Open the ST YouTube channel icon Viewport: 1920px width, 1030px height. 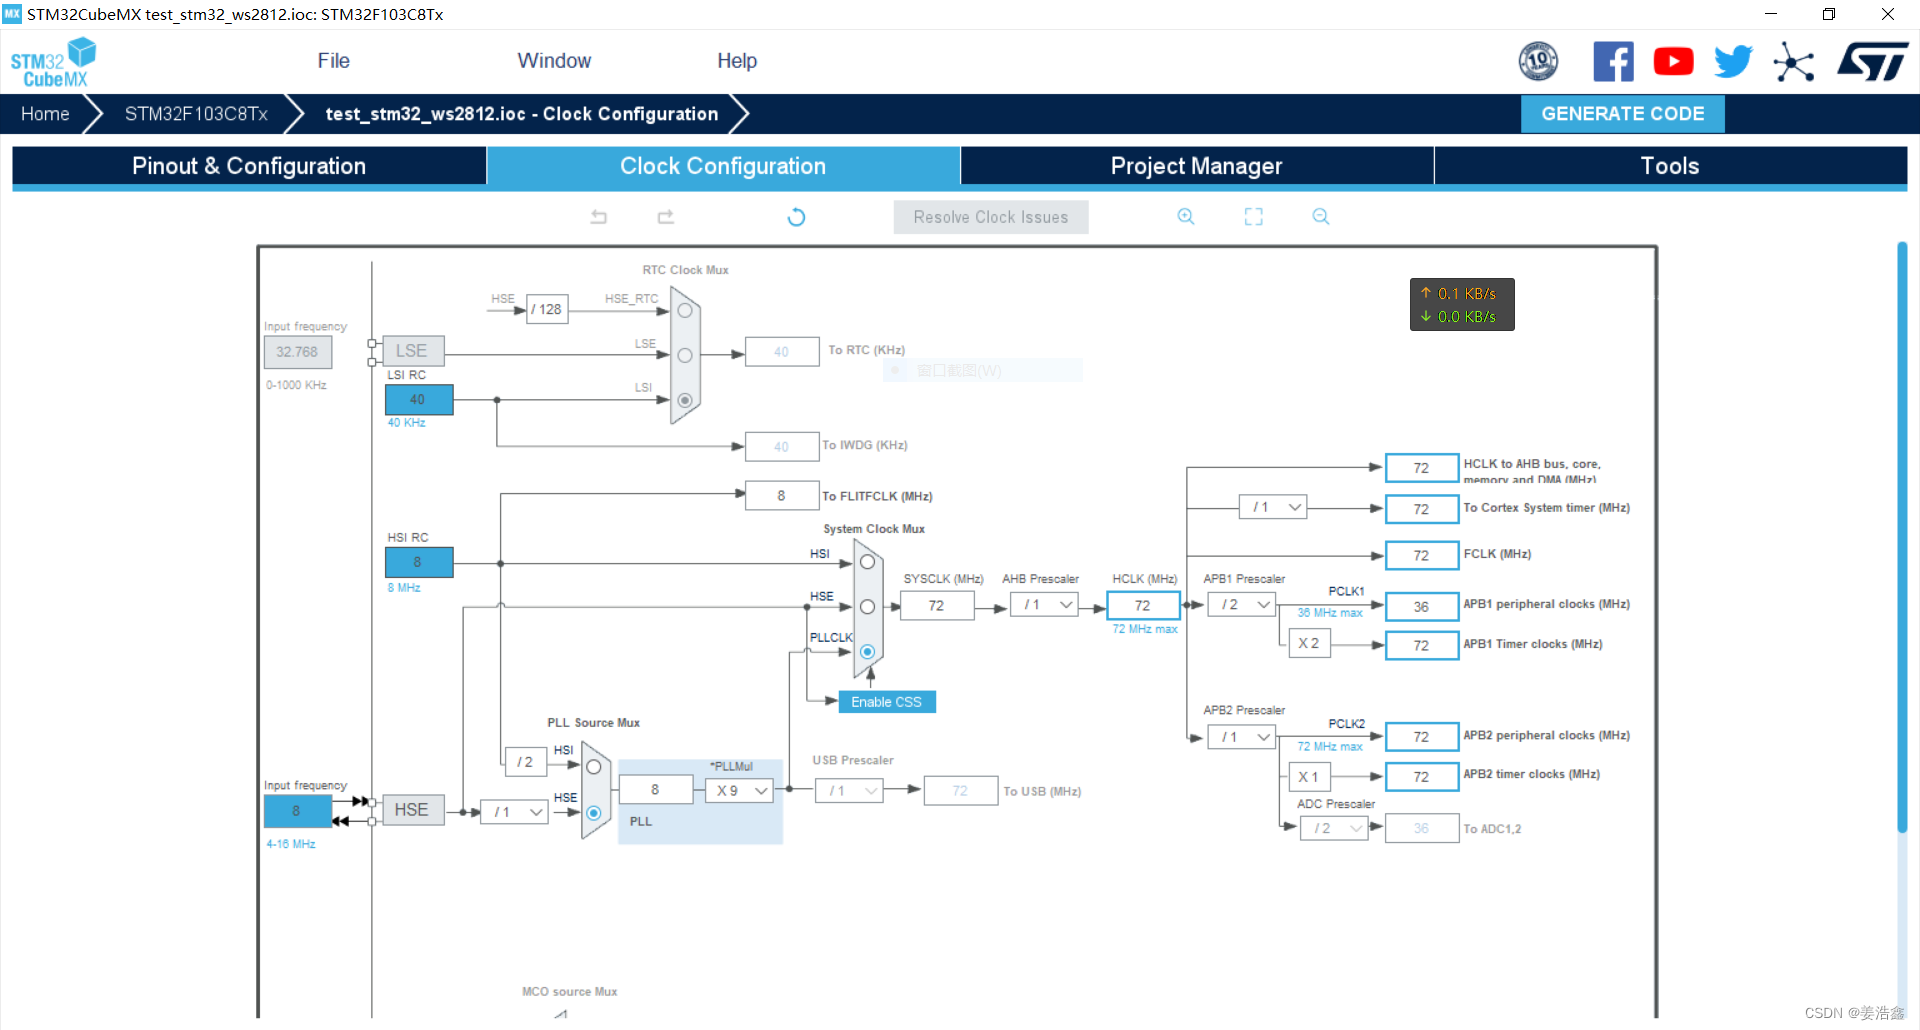(x=1673, y=62)
